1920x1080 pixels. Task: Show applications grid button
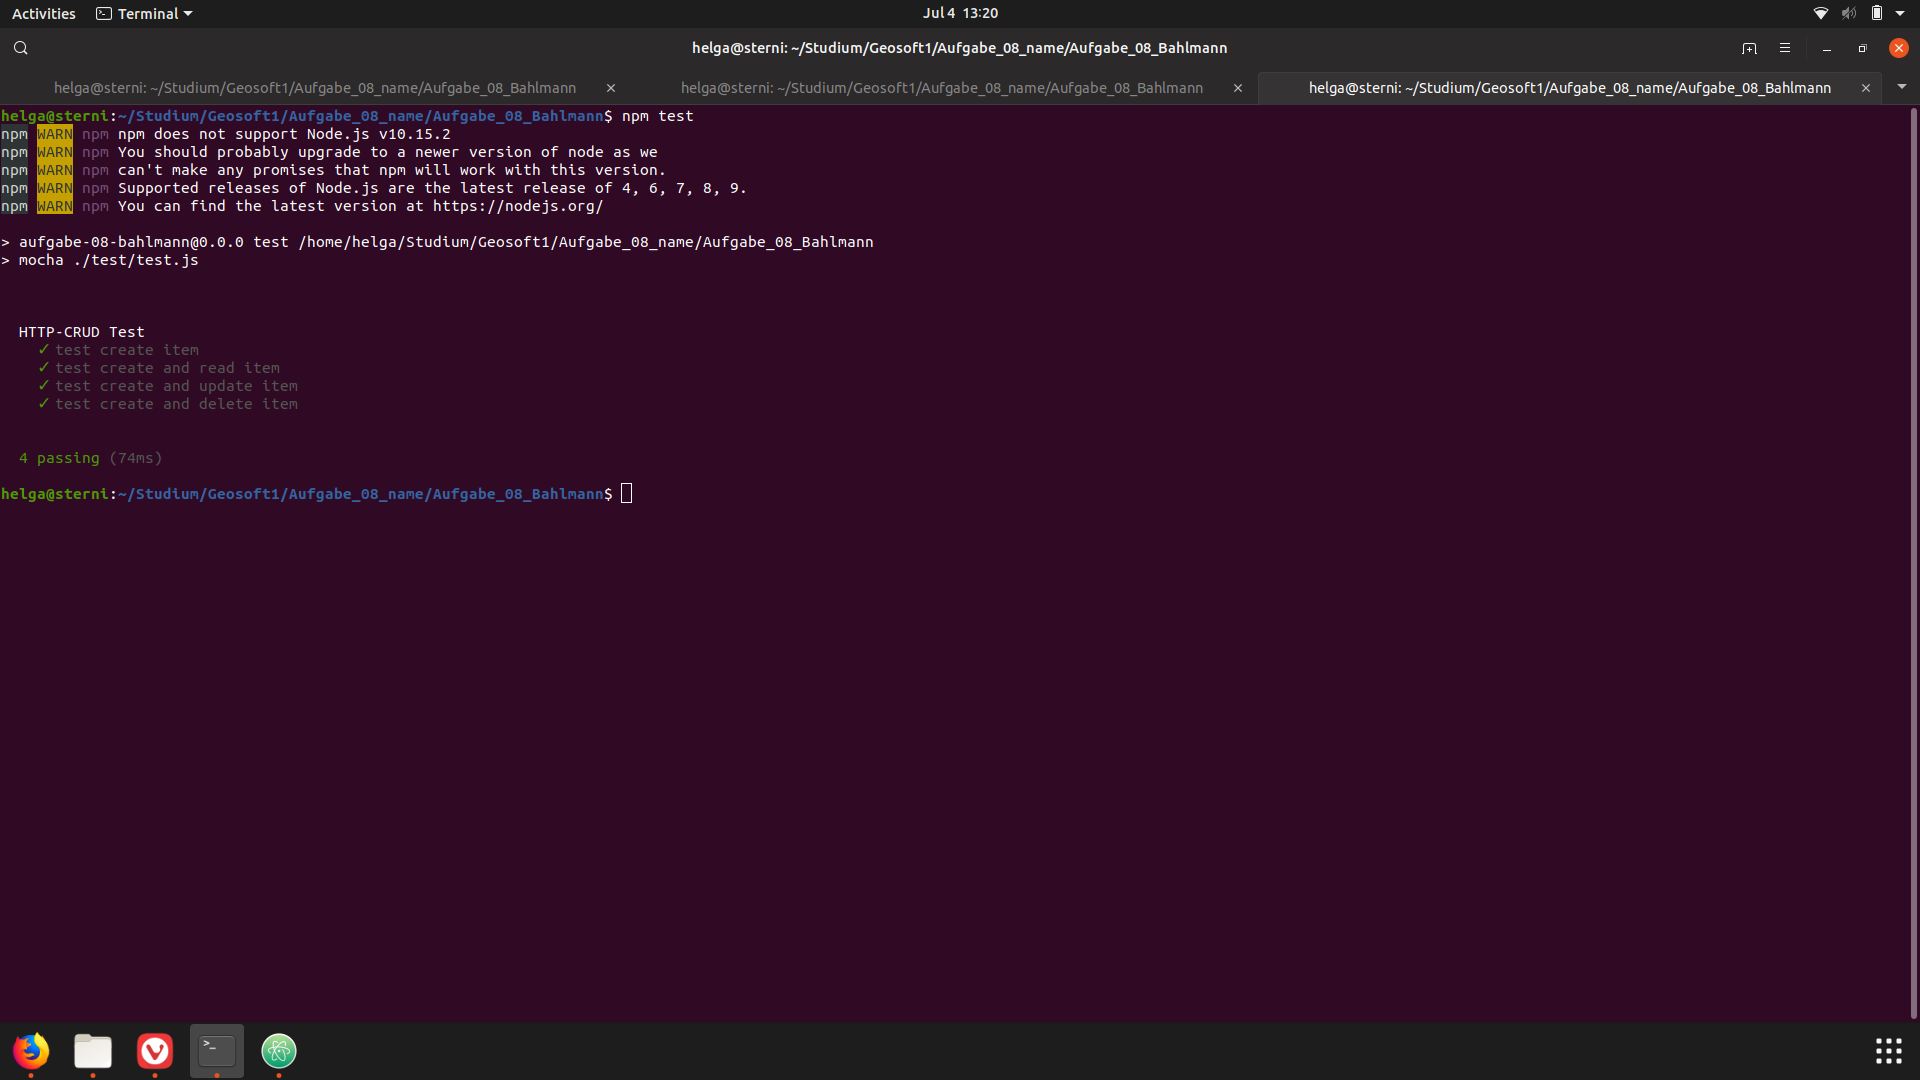(1888, 1051)
